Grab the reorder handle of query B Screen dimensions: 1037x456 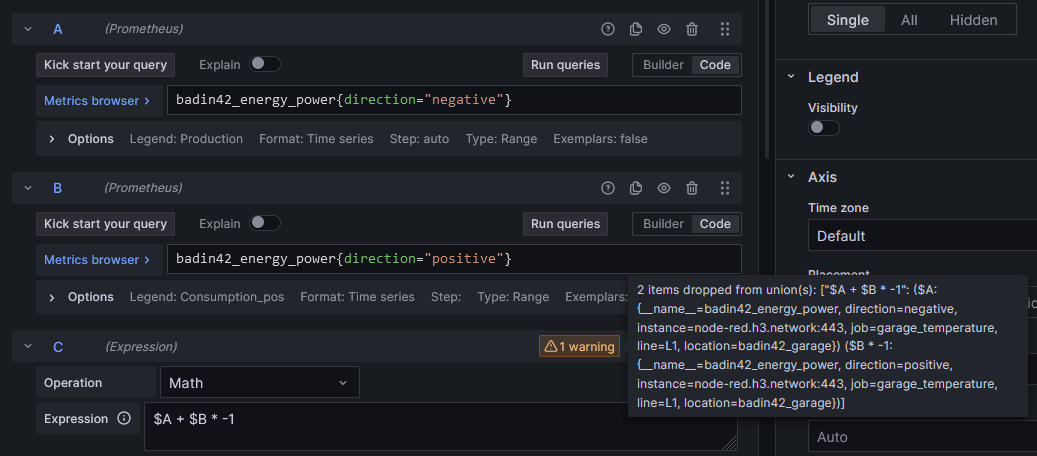(x=725, y=188)
